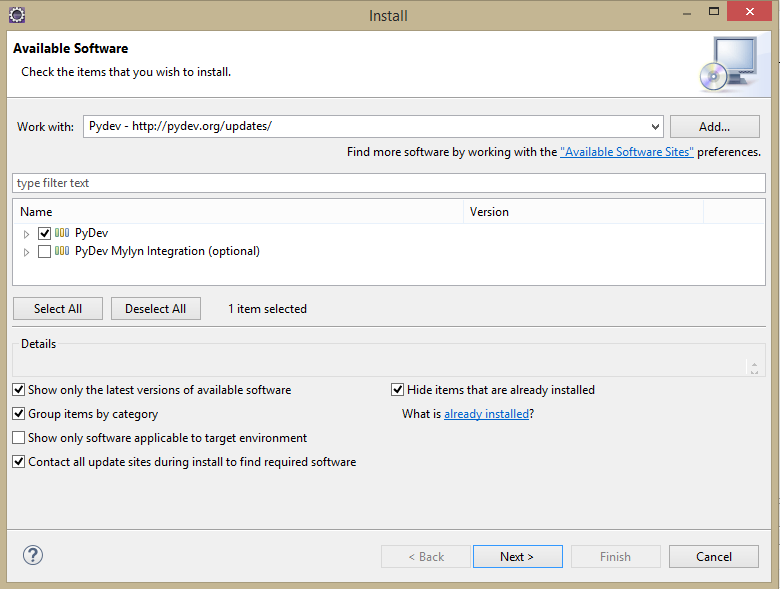Click the Next > button

pyautogui.click(x=517, y=556)
